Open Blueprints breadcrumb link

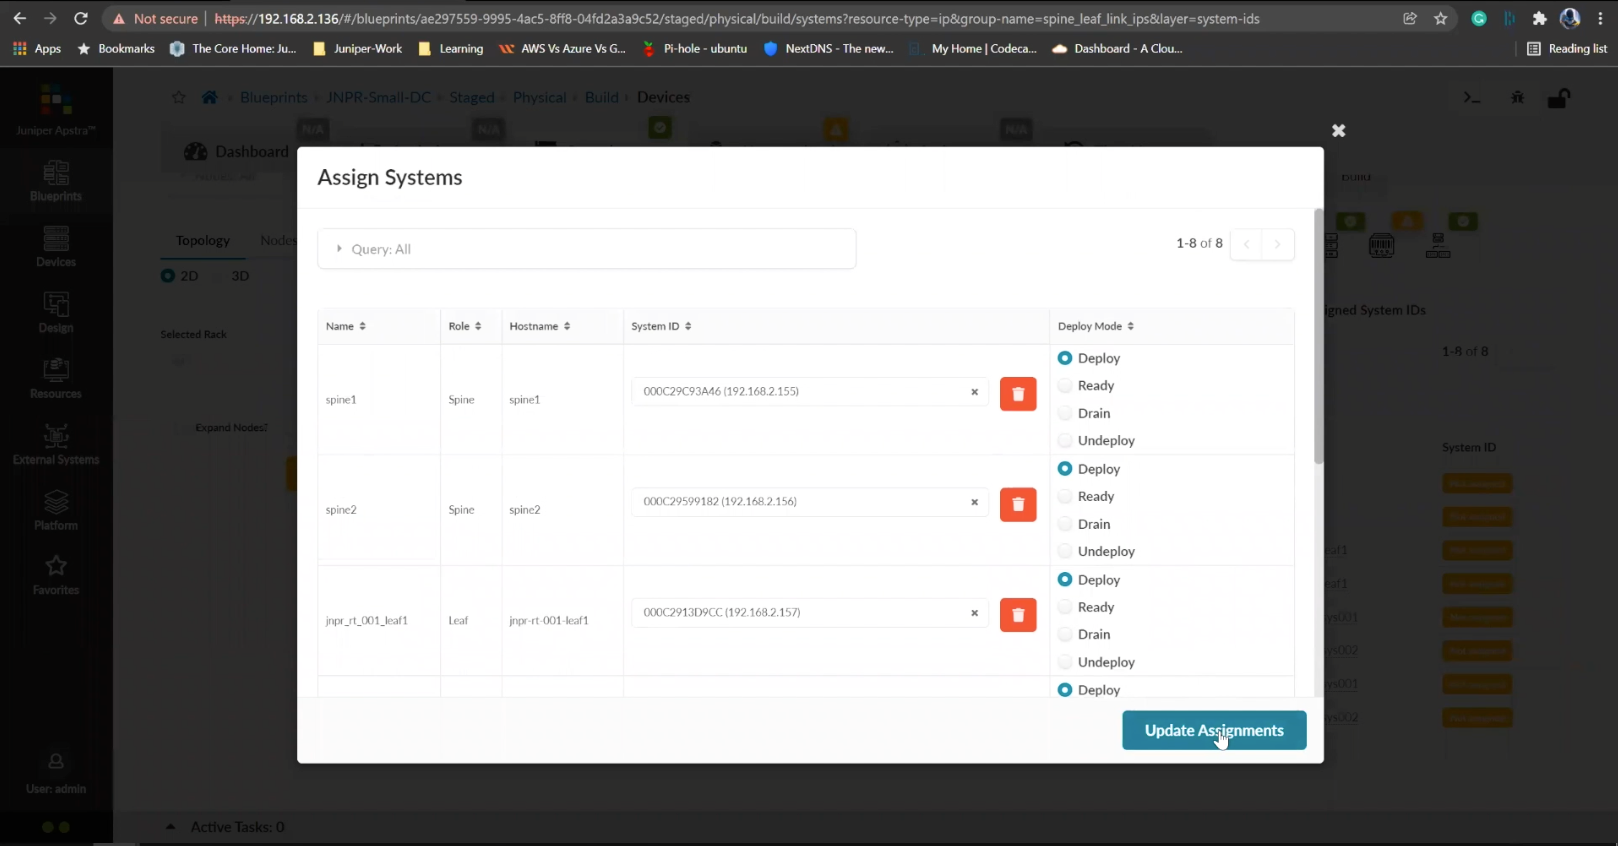(273, 97)
